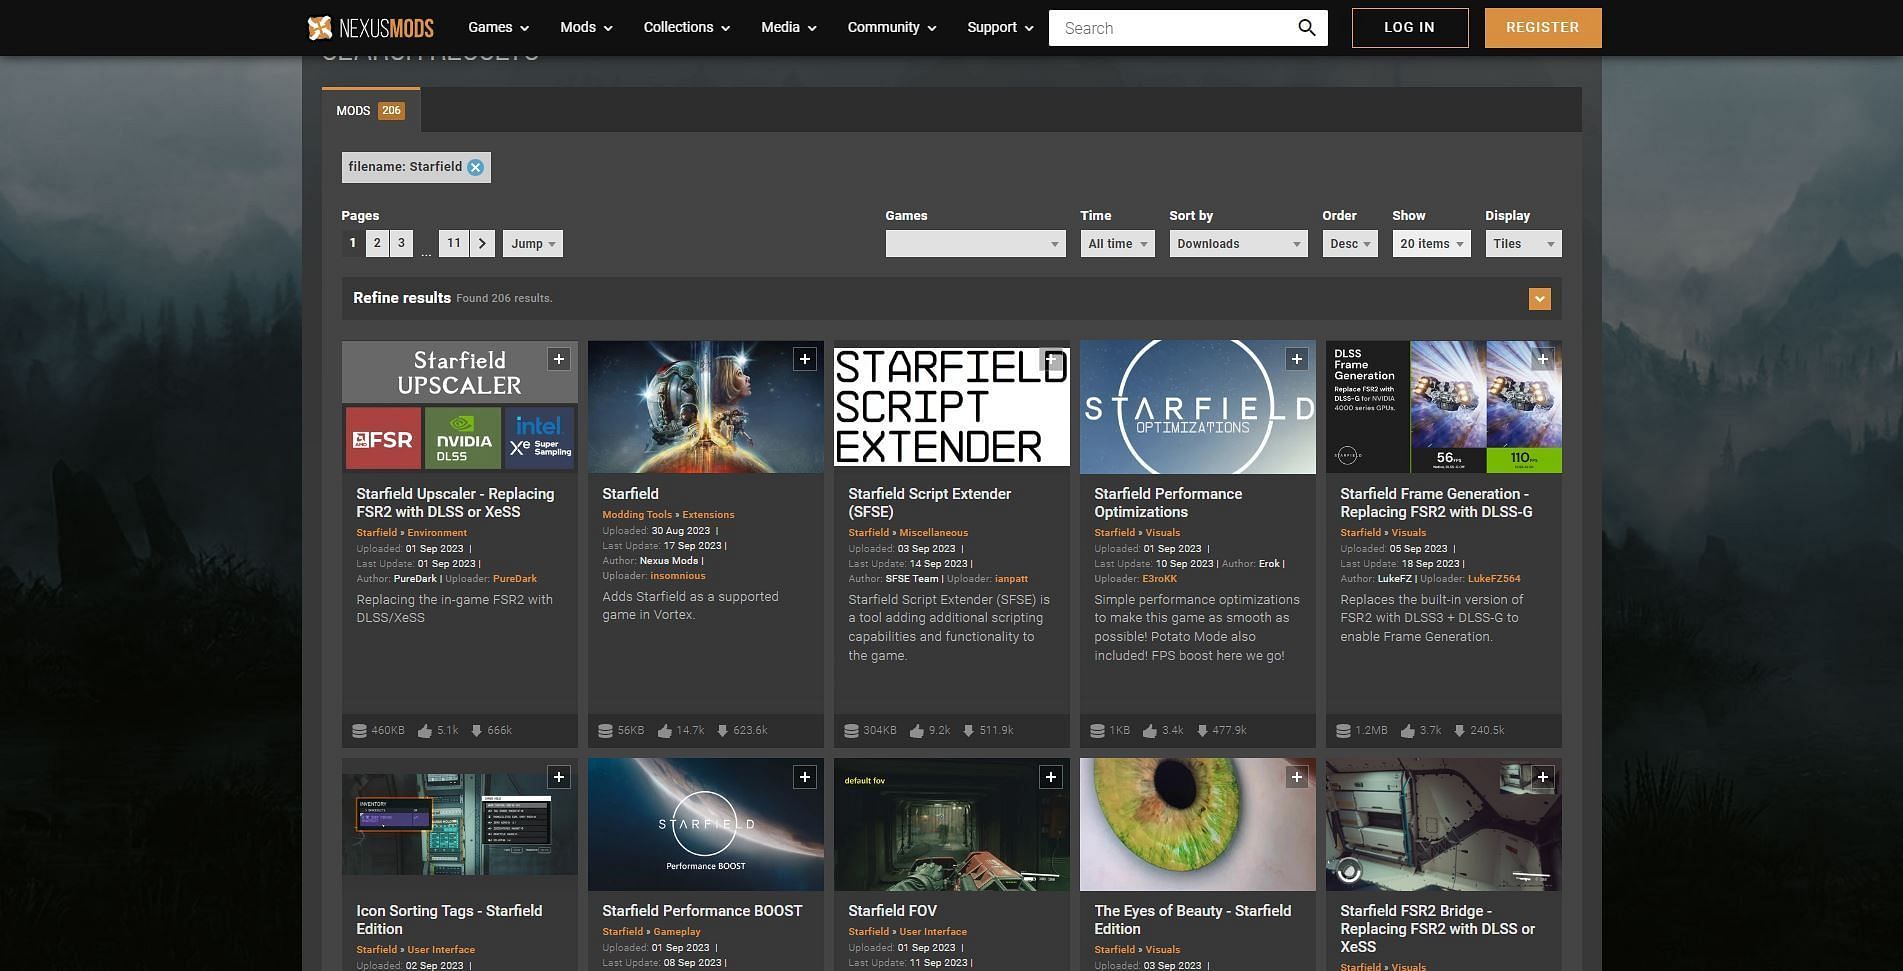Screen dimensions: 1903x971
Task: Open The Eyes of Beauty eye thumbnail
Action: click(x=1198, y=824)
